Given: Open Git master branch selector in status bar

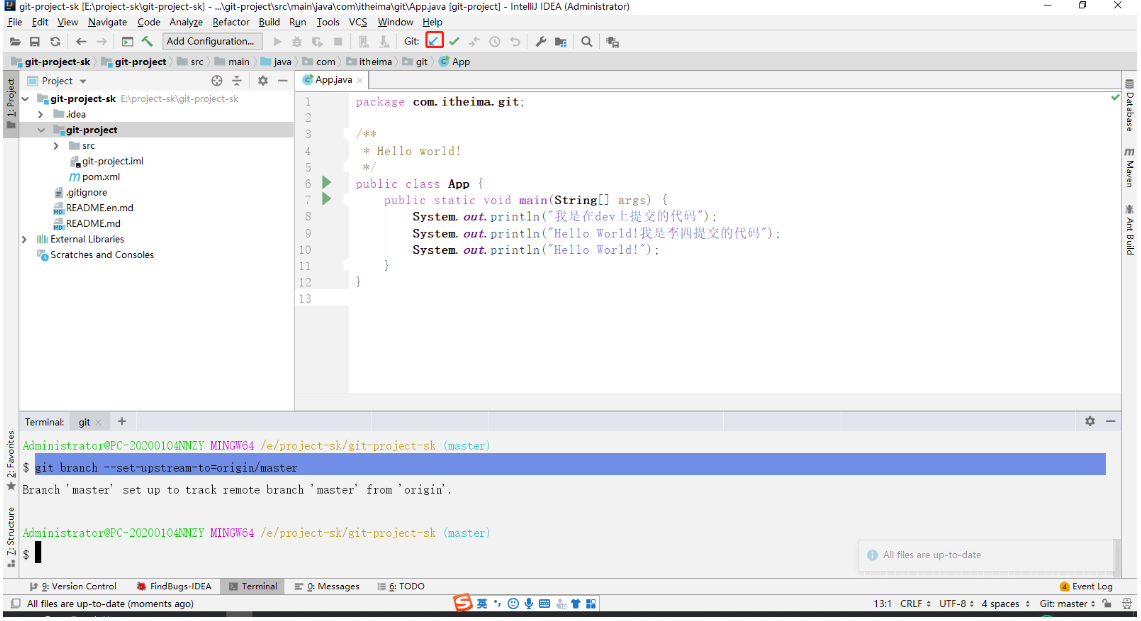Looking at the screenshot, I should (1068, 604).
